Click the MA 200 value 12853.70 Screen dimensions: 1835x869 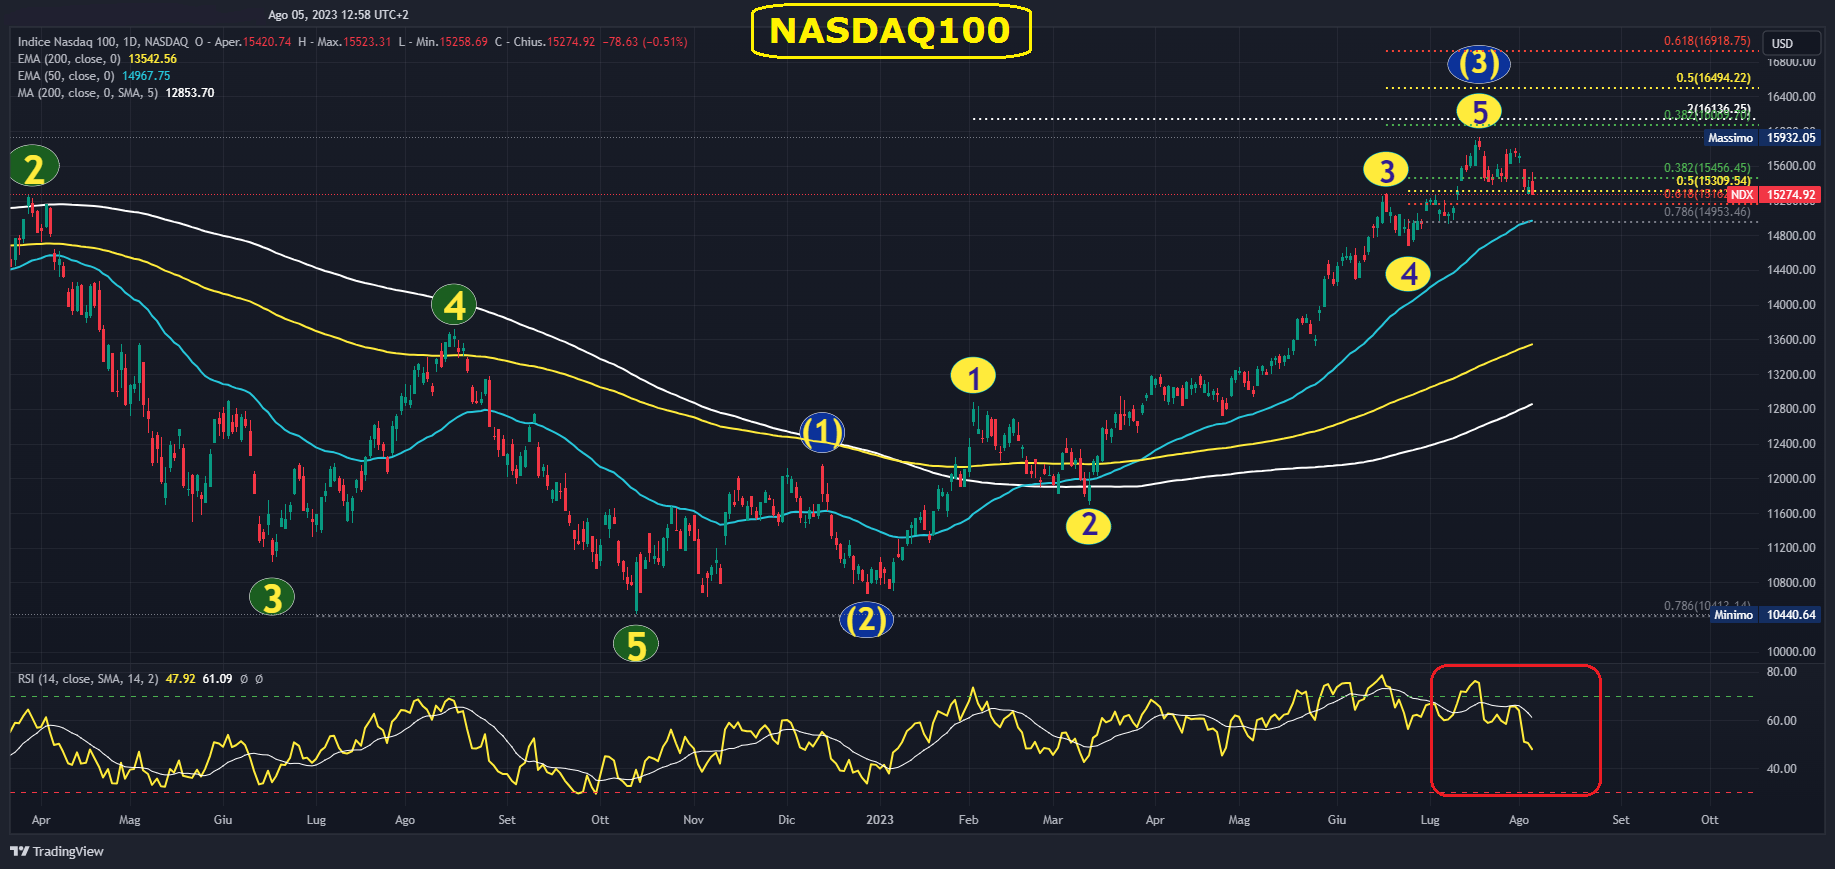(190, 93)
